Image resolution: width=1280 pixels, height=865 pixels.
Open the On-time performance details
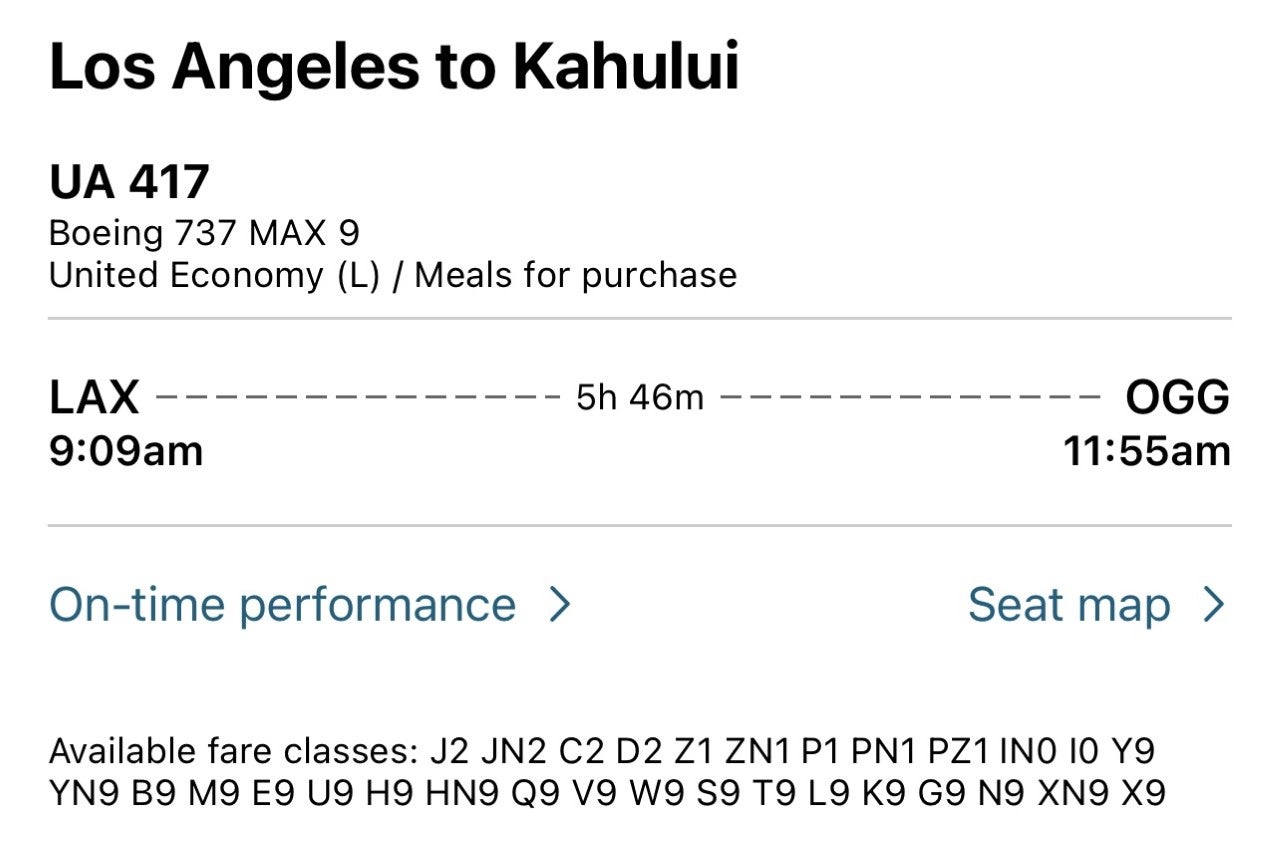tap(285, 604)
